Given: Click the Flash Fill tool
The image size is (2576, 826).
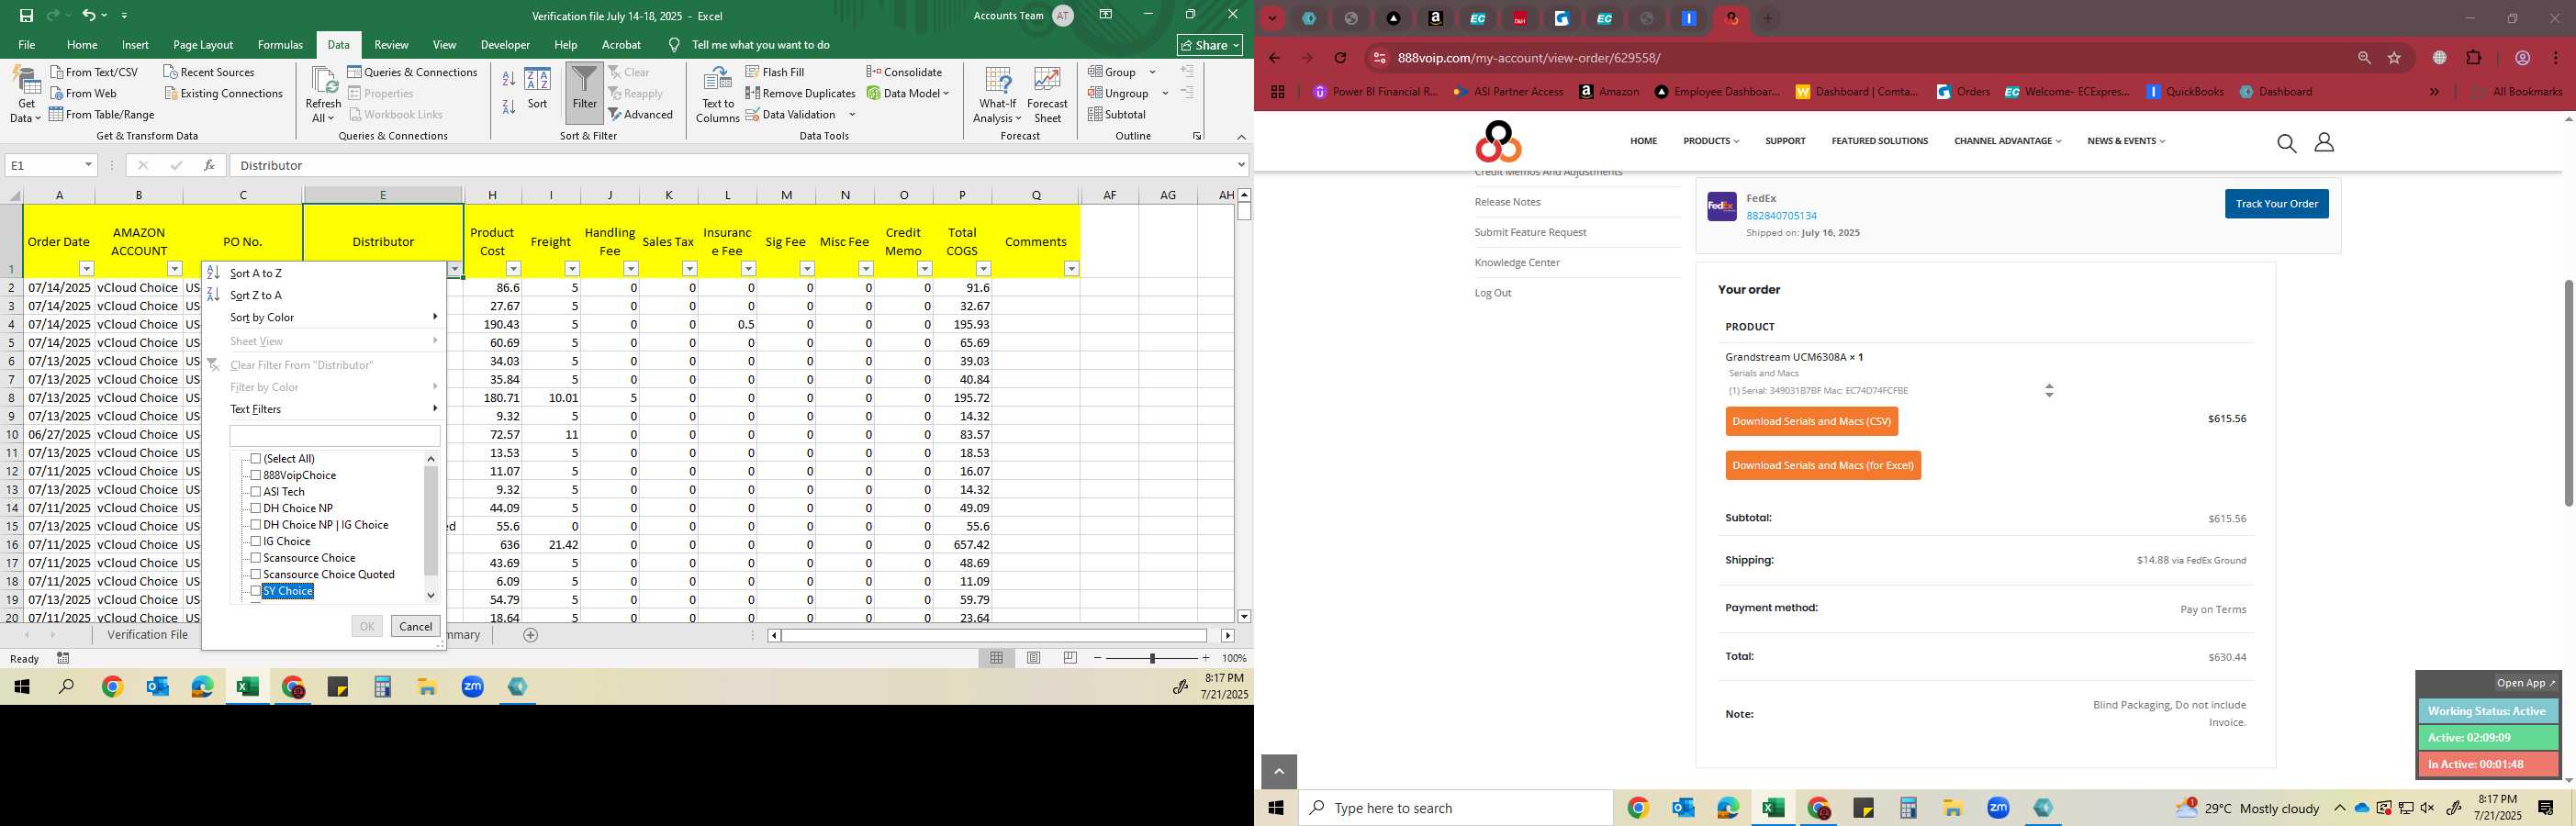Looking at the screenshot, I should pos(775,72).
